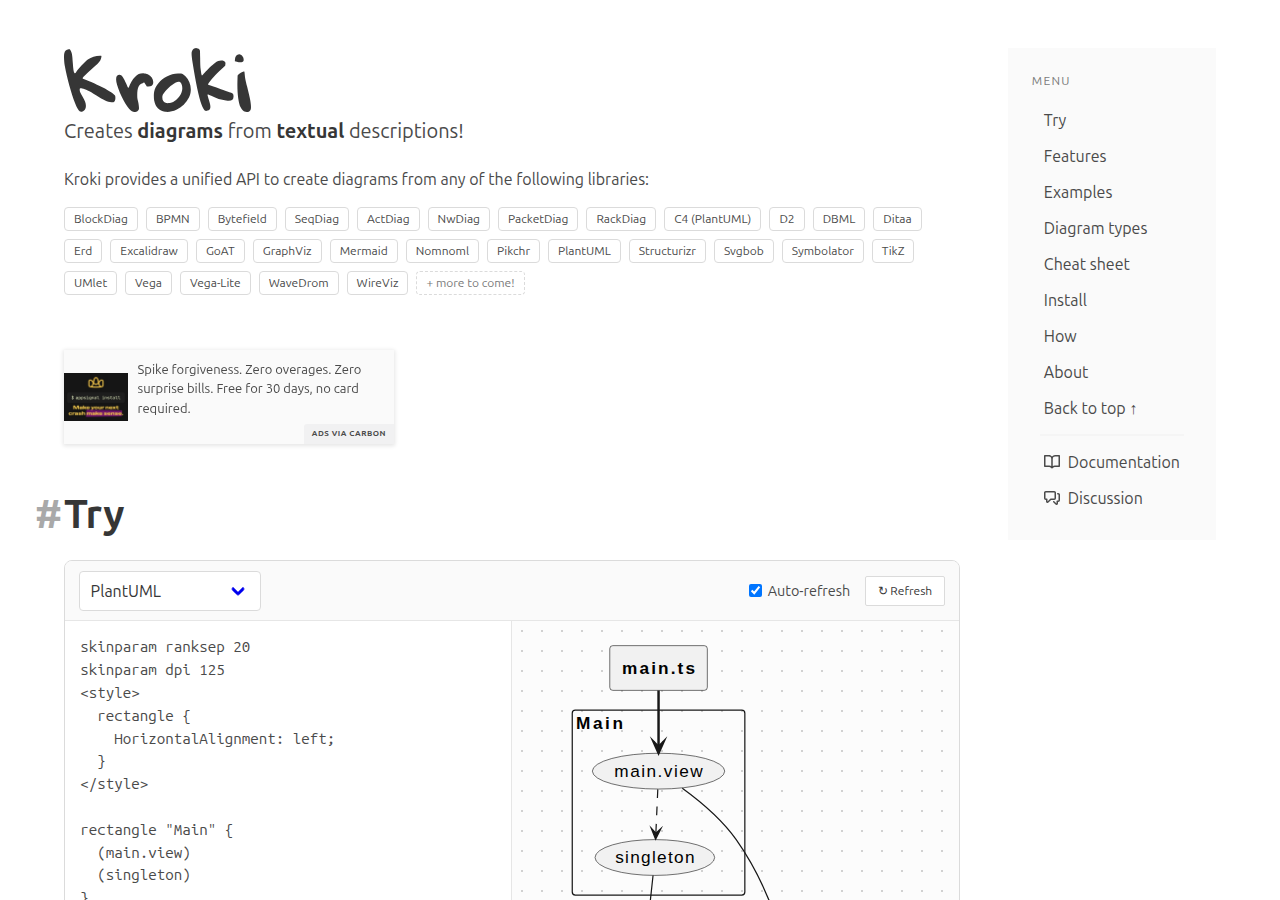Click the Carbon ad thumbnail image
This screenshot has height=900, width=1280.
coord(96,397)
